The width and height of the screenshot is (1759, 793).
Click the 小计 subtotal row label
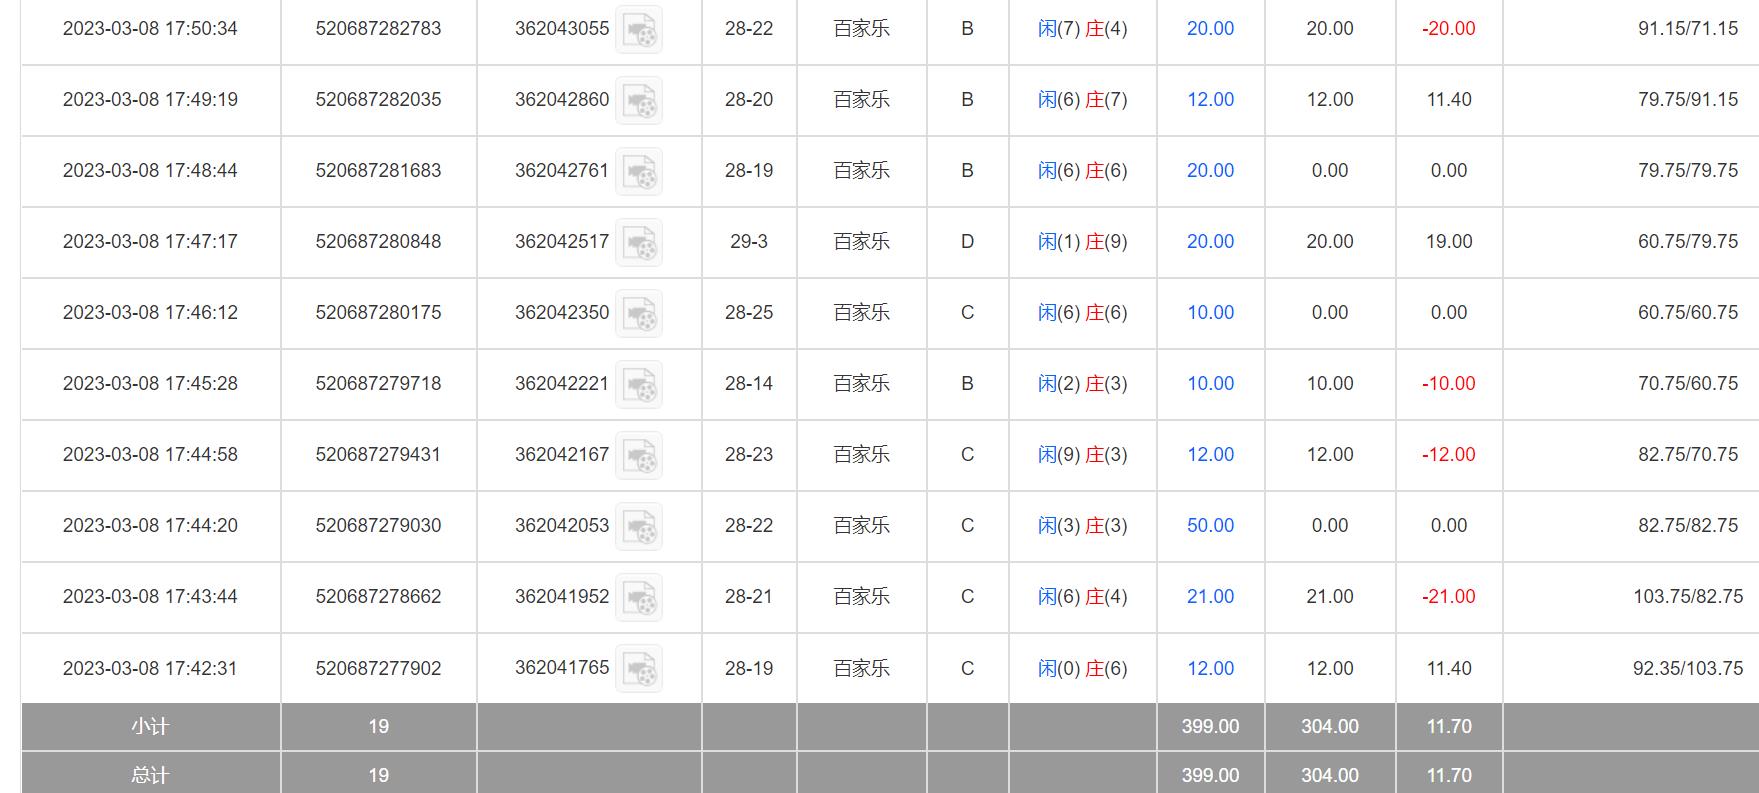pos(150,727)
